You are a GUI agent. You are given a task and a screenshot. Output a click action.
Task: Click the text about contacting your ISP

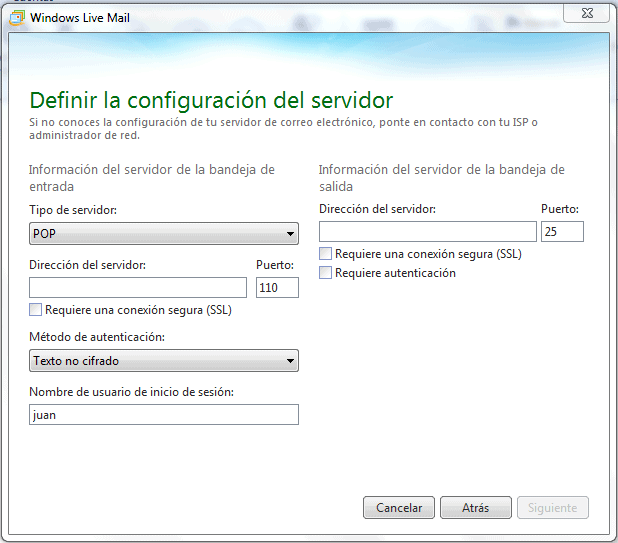point(283,128)
